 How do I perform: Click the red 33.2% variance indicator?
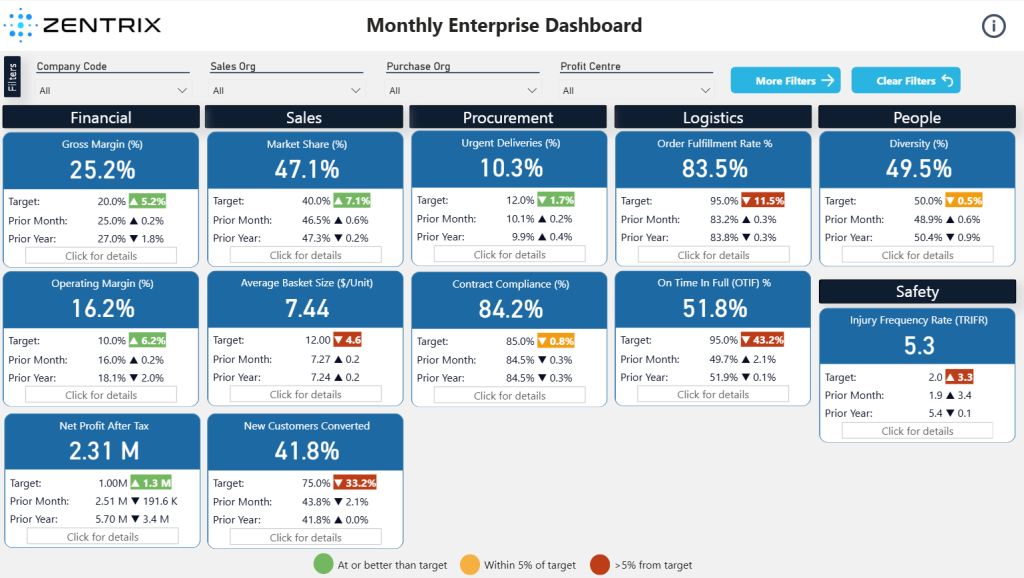pyautogui.click(x=355, y=483)
